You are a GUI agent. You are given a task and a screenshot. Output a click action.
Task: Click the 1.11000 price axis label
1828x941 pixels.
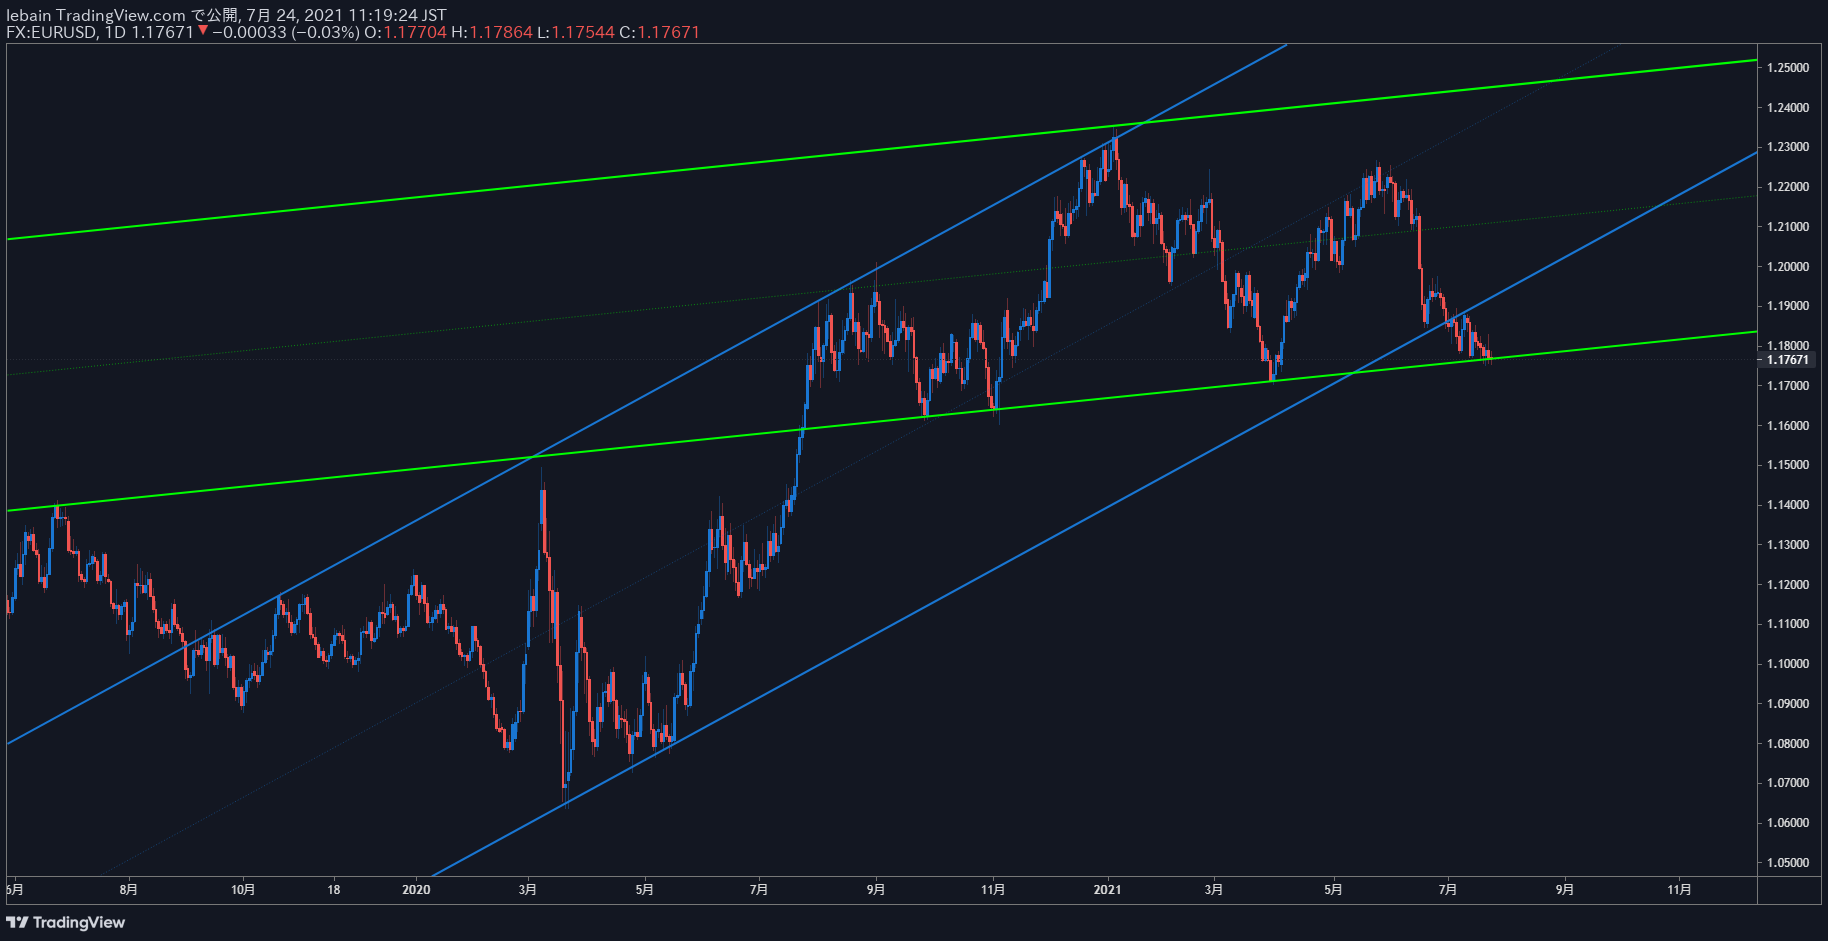[1788, 624]
